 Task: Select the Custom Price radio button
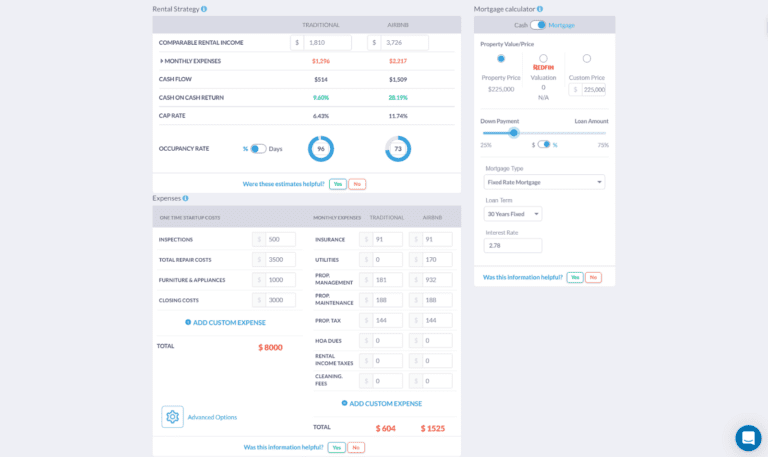tap(587, 58)
